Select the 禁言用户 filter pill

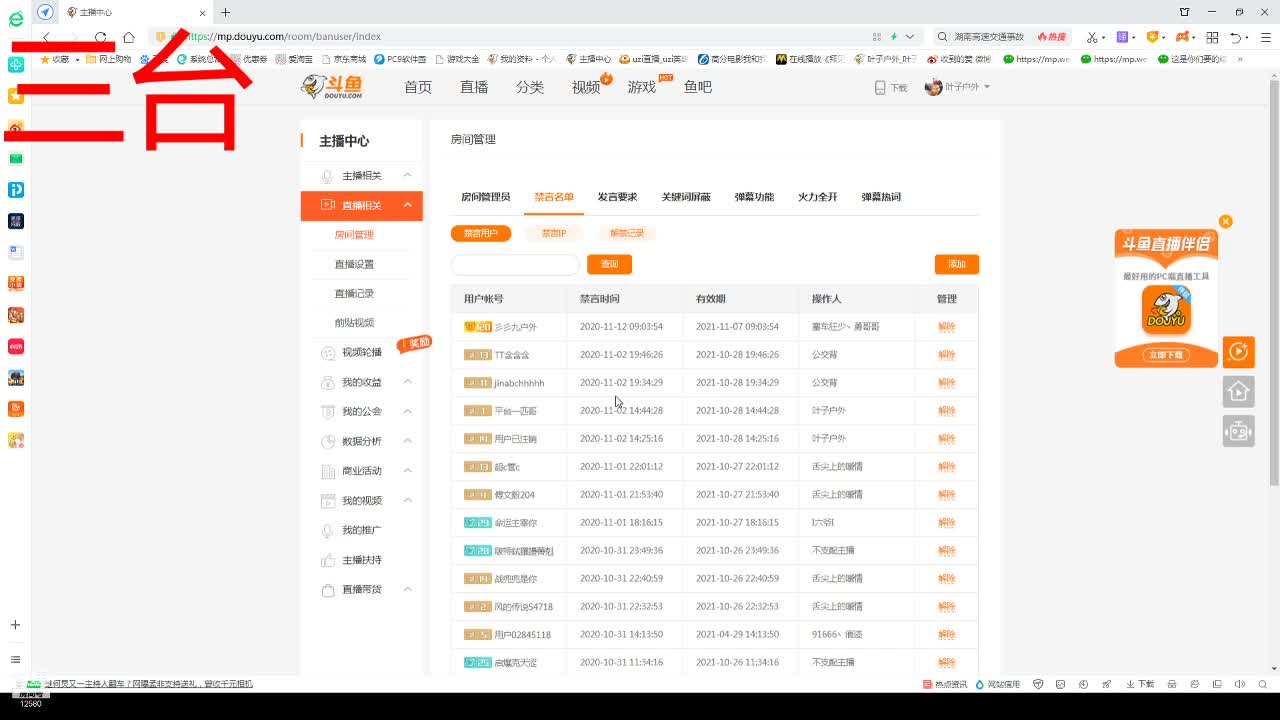[480, 232]
